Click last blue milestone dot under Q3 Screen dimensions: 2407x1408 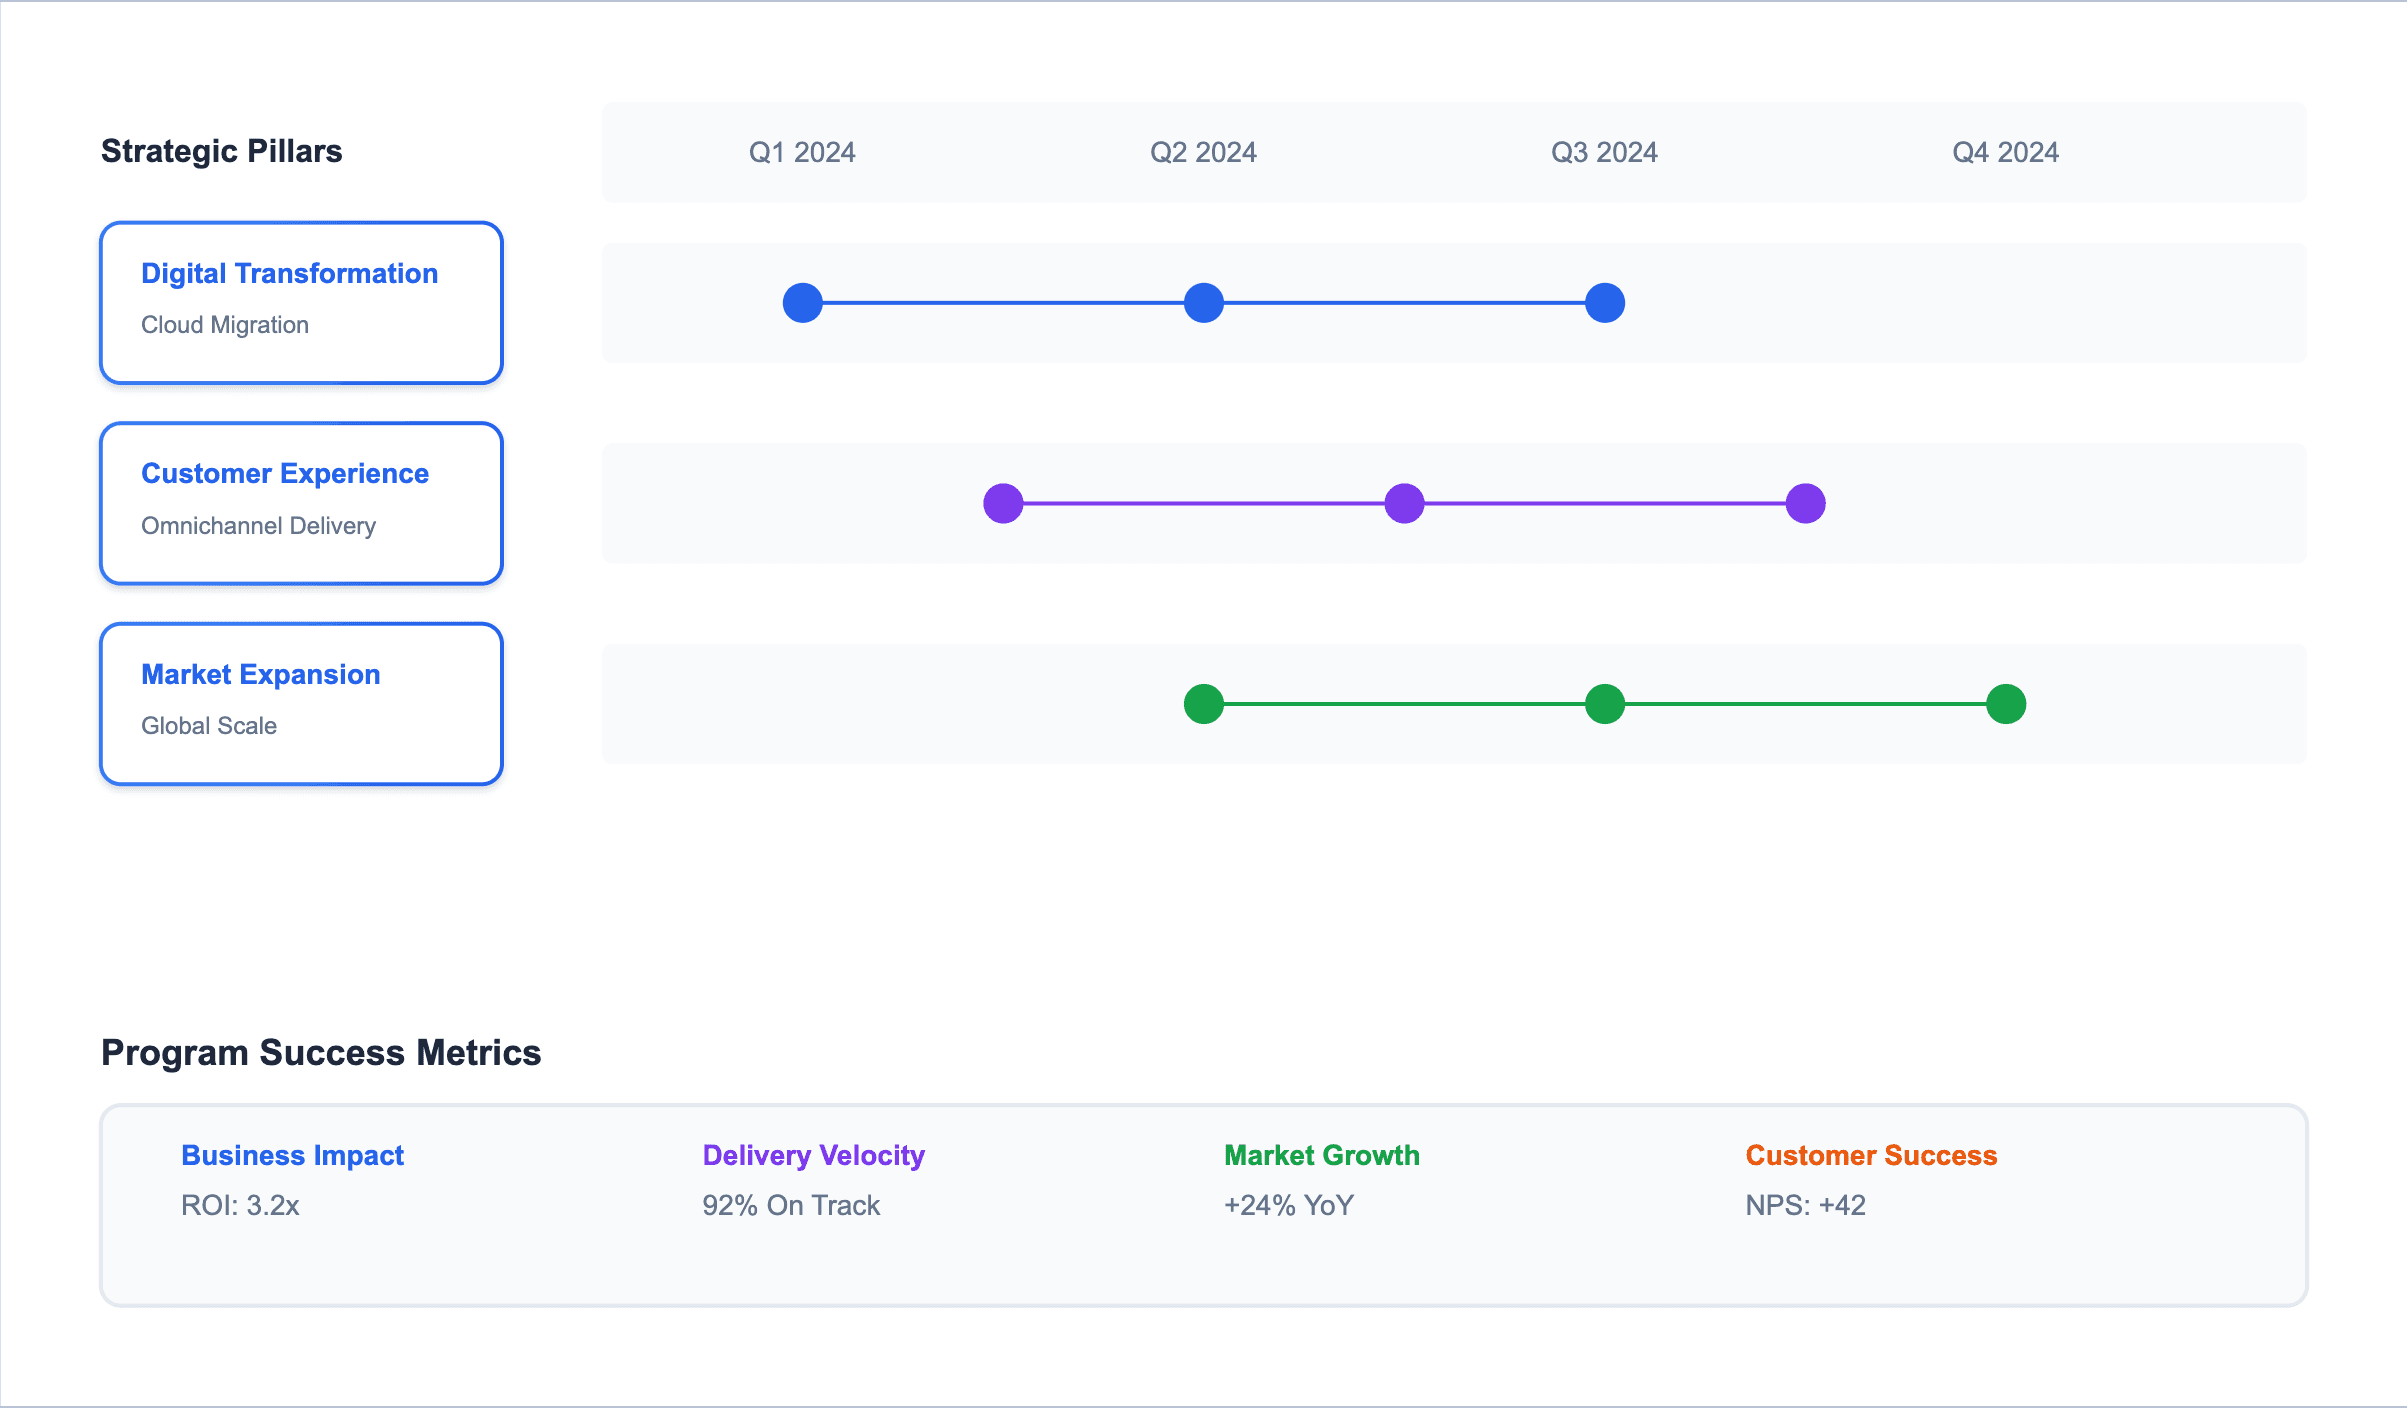click(x=1604, y=303)
